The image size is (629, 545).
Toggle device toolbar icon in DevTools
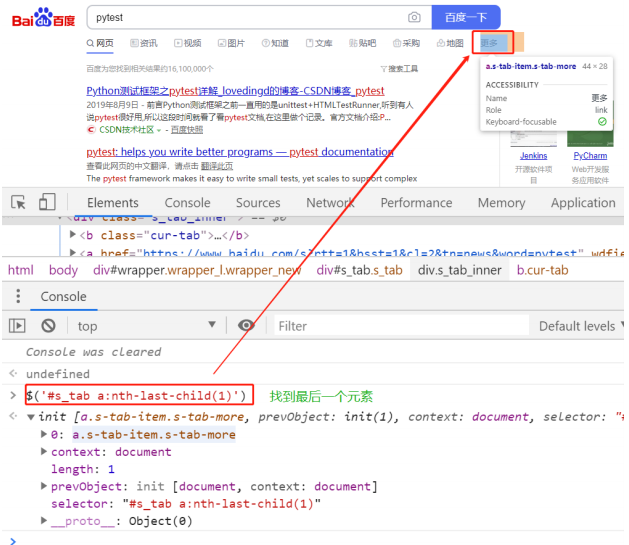(47, 202)
